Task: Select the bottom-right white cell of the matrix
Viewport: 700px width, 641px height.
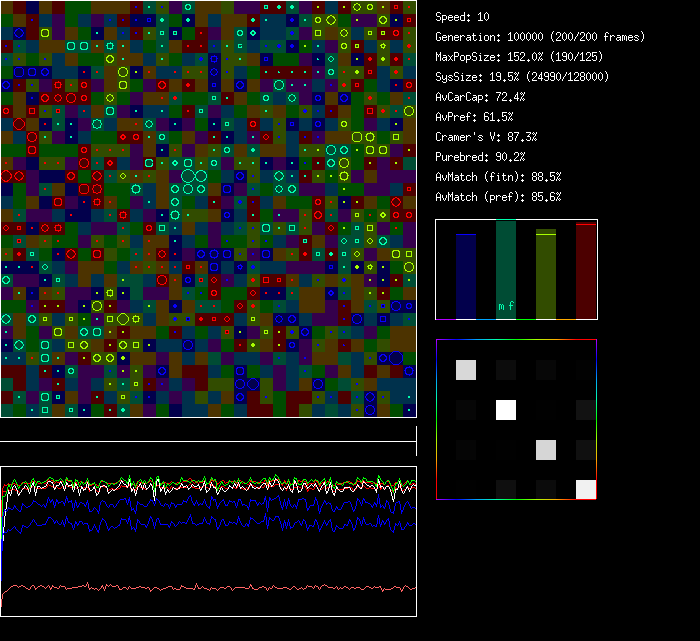Action: [x=586, y=489]
